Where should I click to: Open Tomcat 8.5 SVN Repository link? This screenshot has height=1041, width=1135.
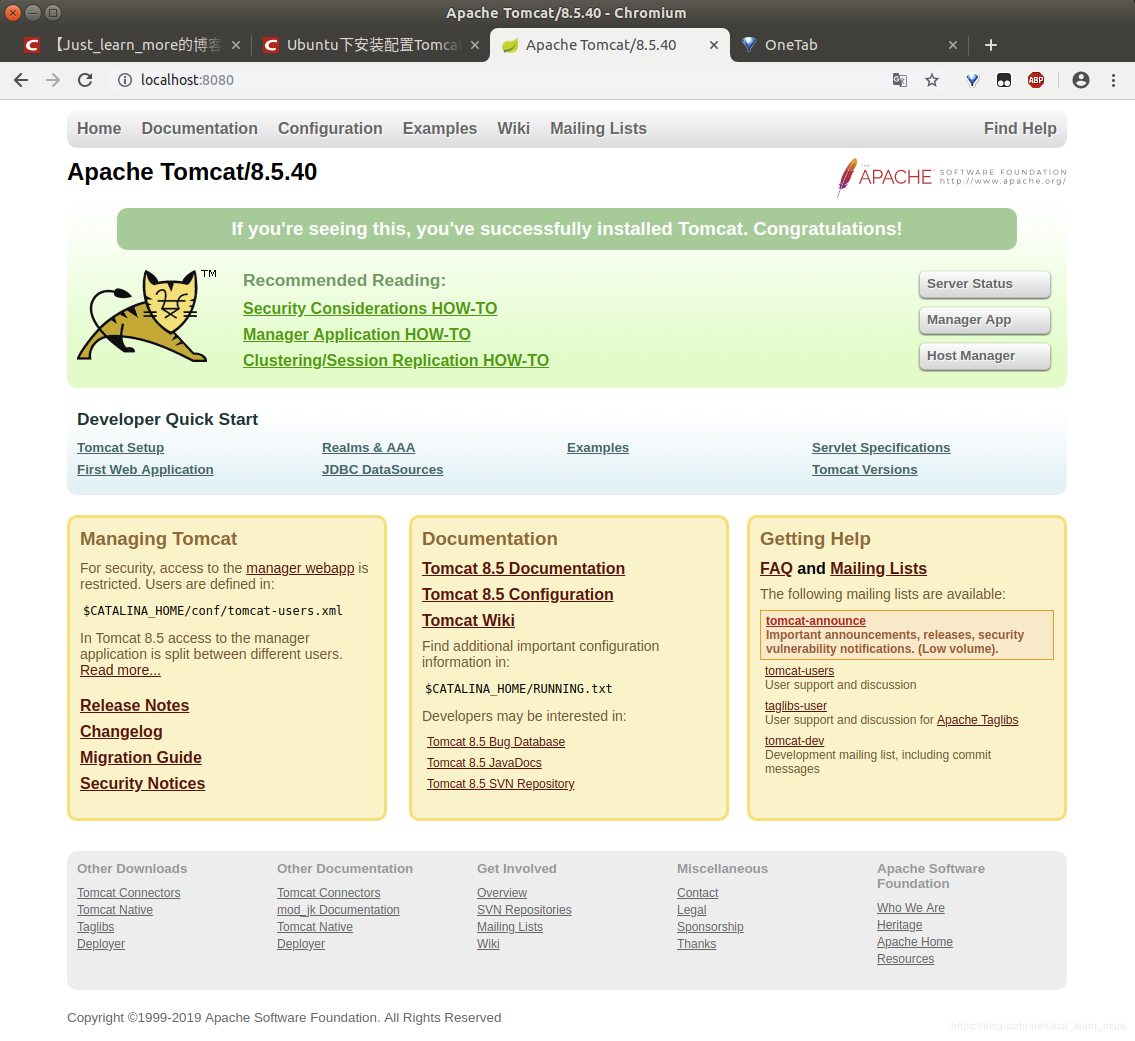500,784
